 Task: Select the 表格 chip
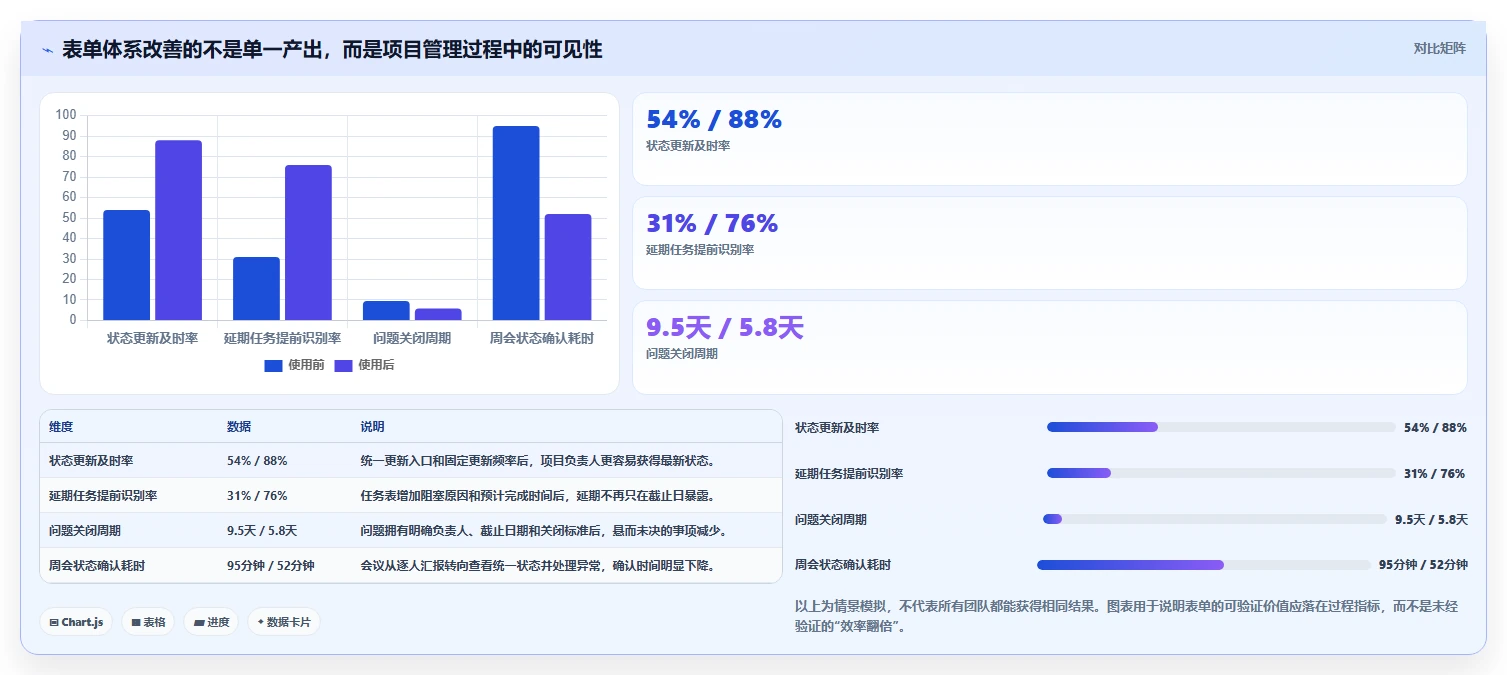pyautogui.click(x=148, y=622)
